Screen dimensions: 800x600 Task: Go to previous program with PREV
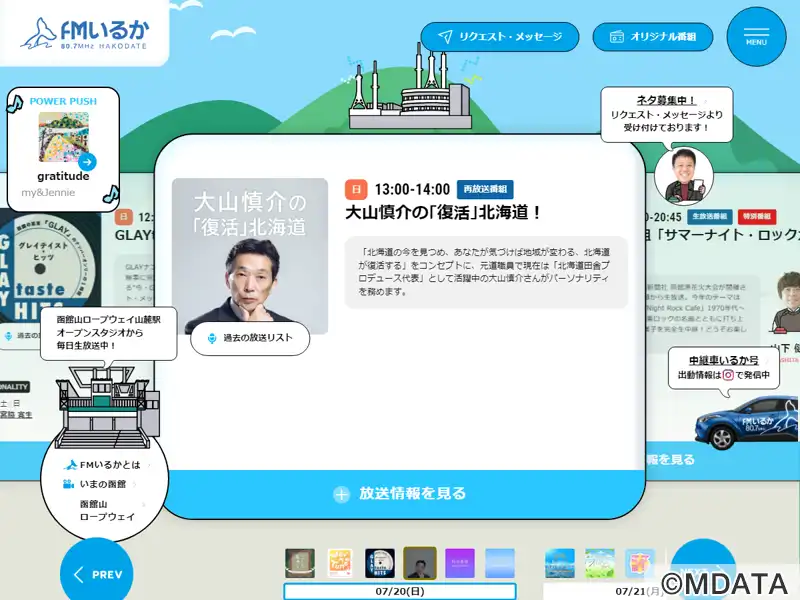[97, 573]
